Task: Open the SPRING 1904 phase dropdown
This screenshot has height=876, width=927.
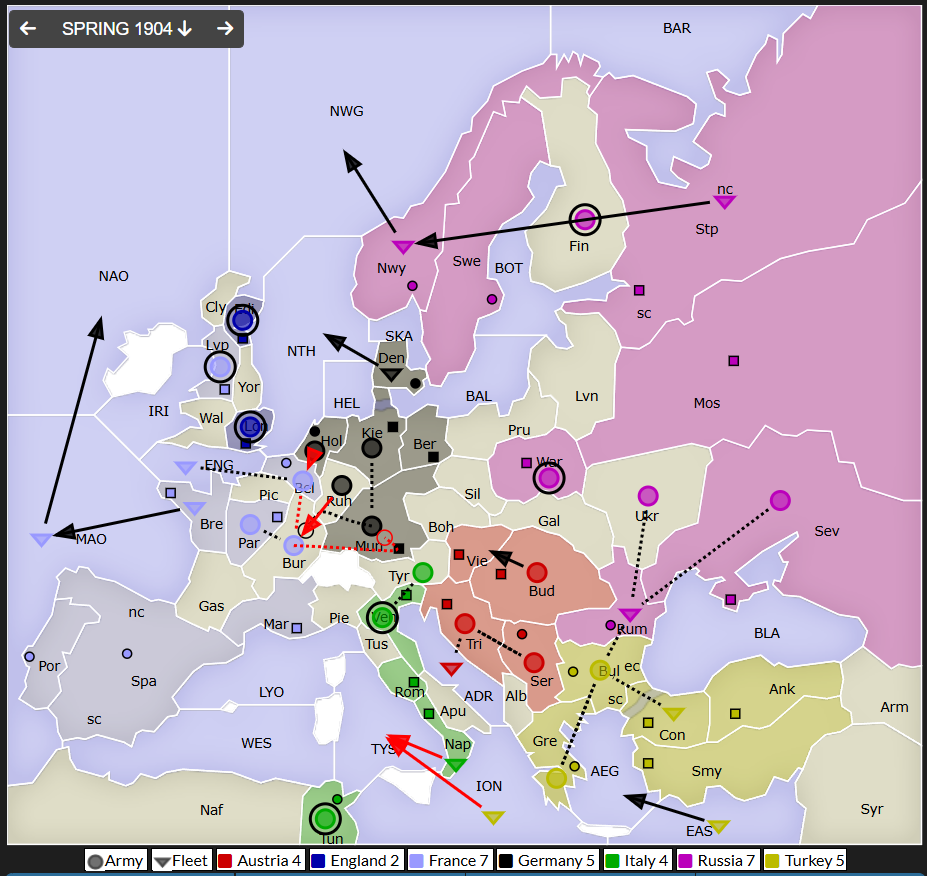Action: 127,29
